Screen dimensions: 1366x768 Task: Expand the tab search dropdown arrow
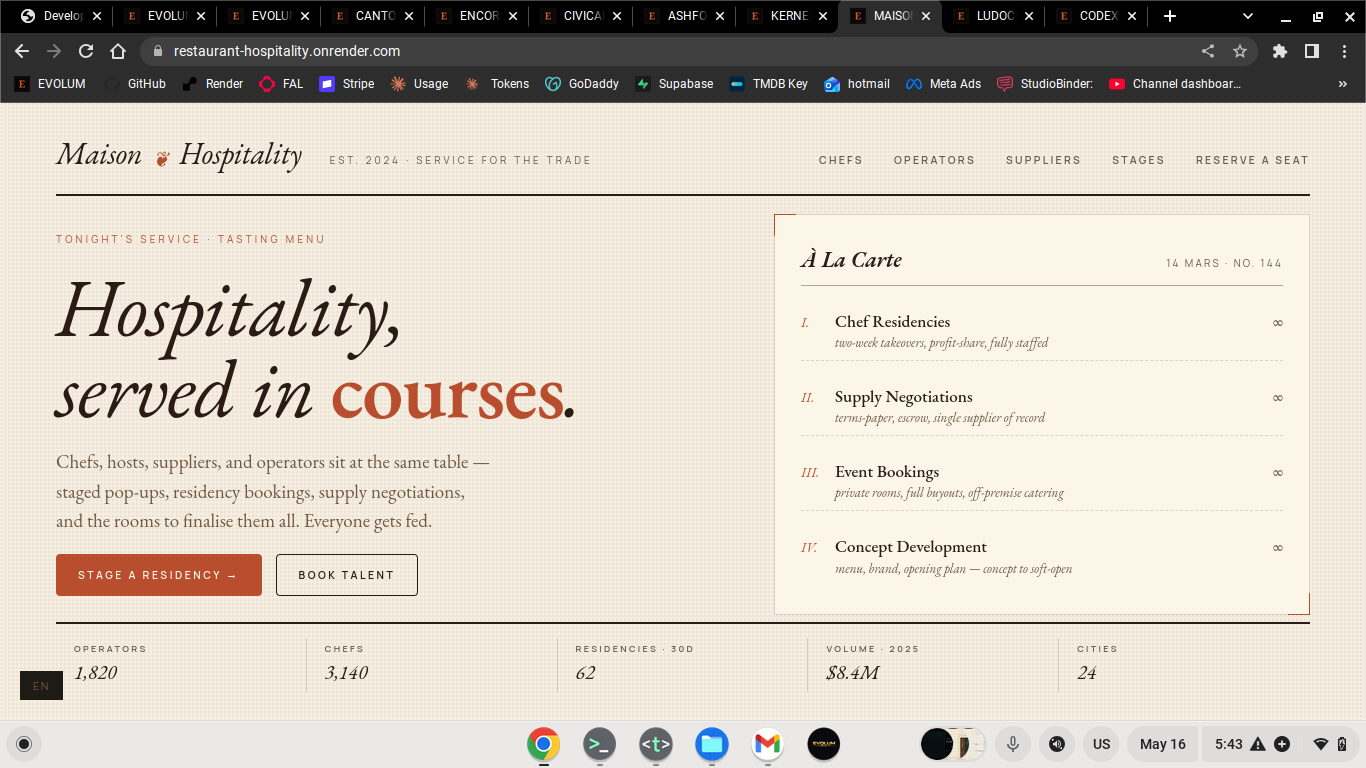click(x=1248, y=16)
